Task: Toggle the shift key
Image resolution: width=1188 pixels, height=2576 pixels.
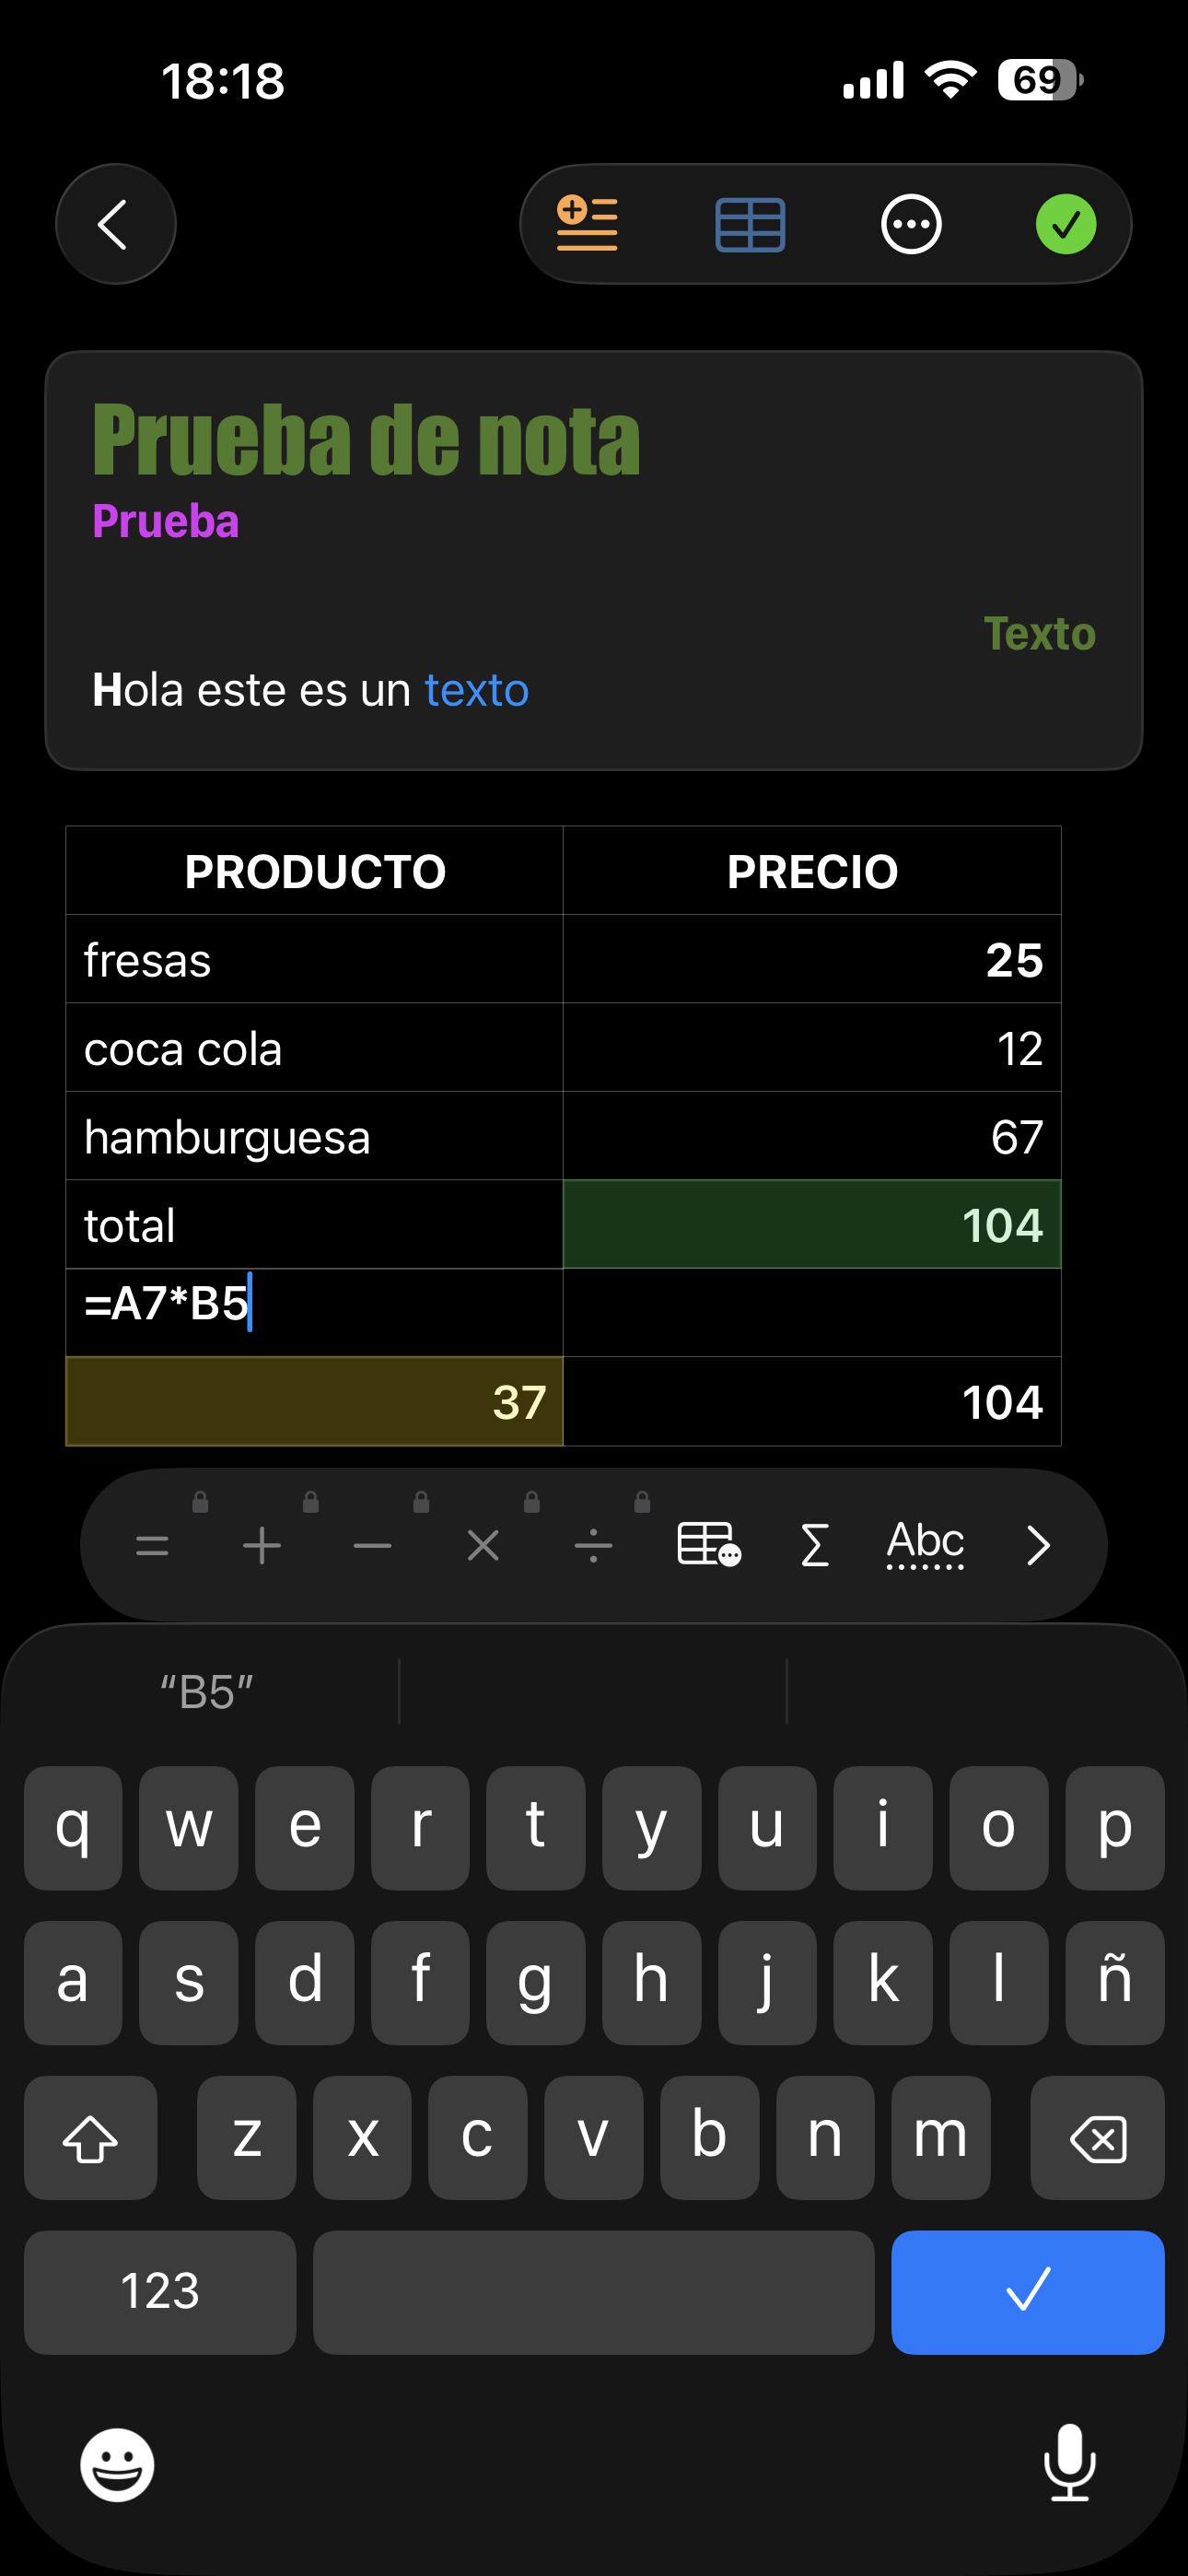Action: pyautogui.click(x=90, y=2138)
